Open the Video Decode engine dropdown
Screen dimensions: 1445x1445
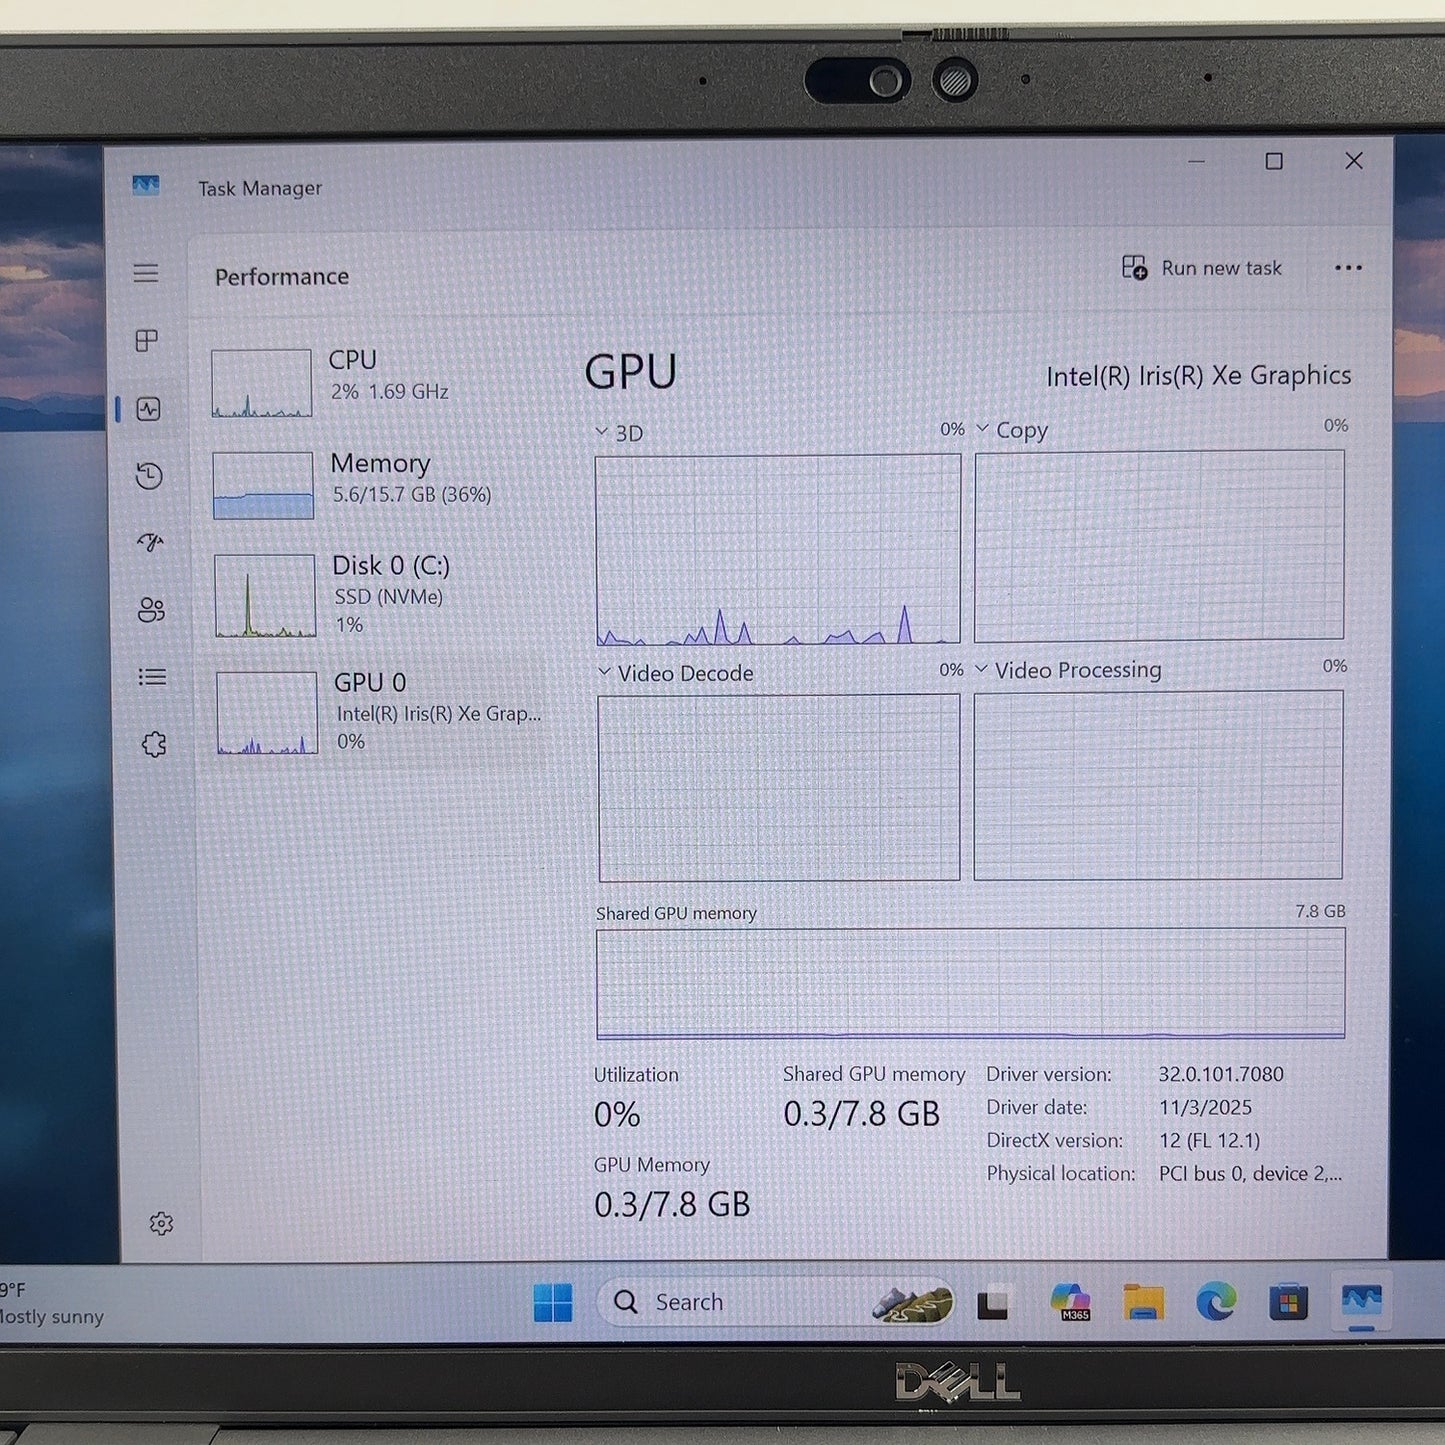pyautogui.click(x=604, y=672)
